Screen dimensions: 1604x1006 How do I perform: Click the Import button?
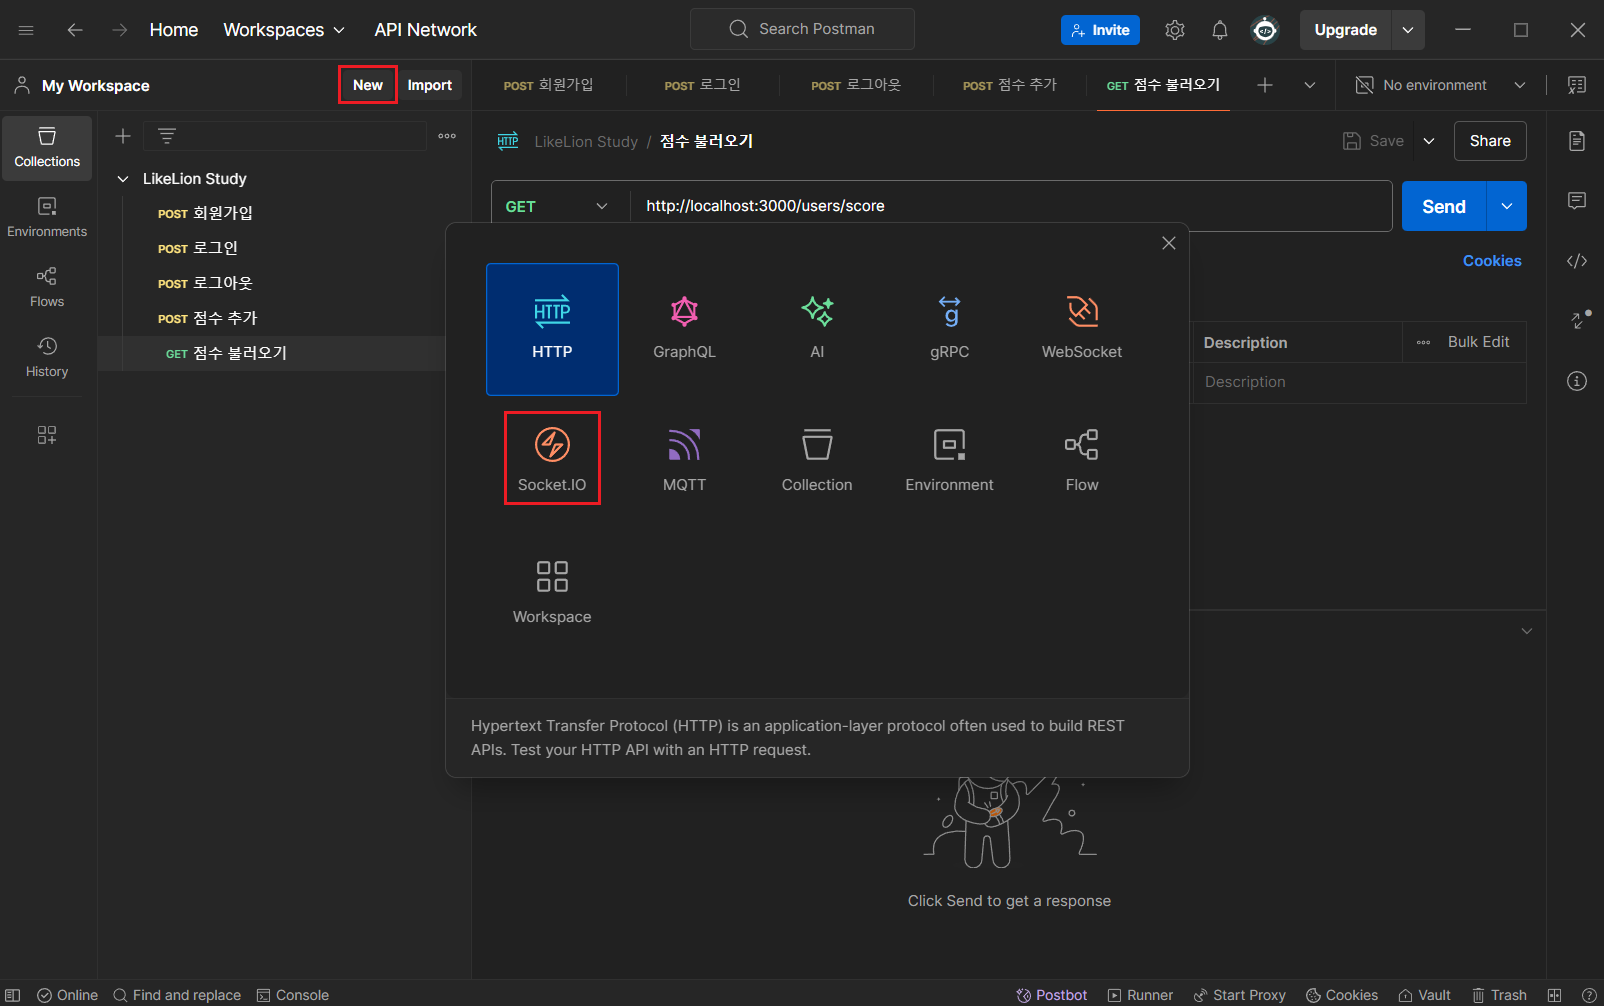pos(430,85)
